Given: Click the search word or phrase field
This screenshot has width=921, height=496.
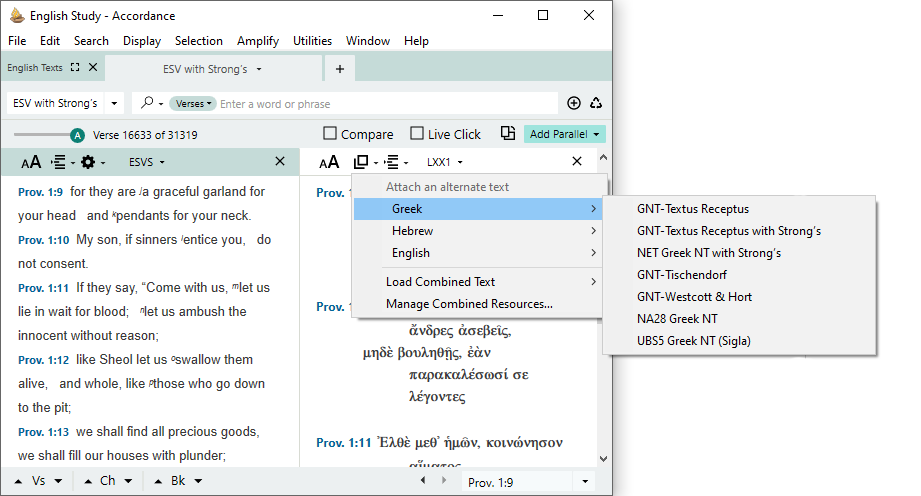Looking at the screenshot, I should point(385,104).
